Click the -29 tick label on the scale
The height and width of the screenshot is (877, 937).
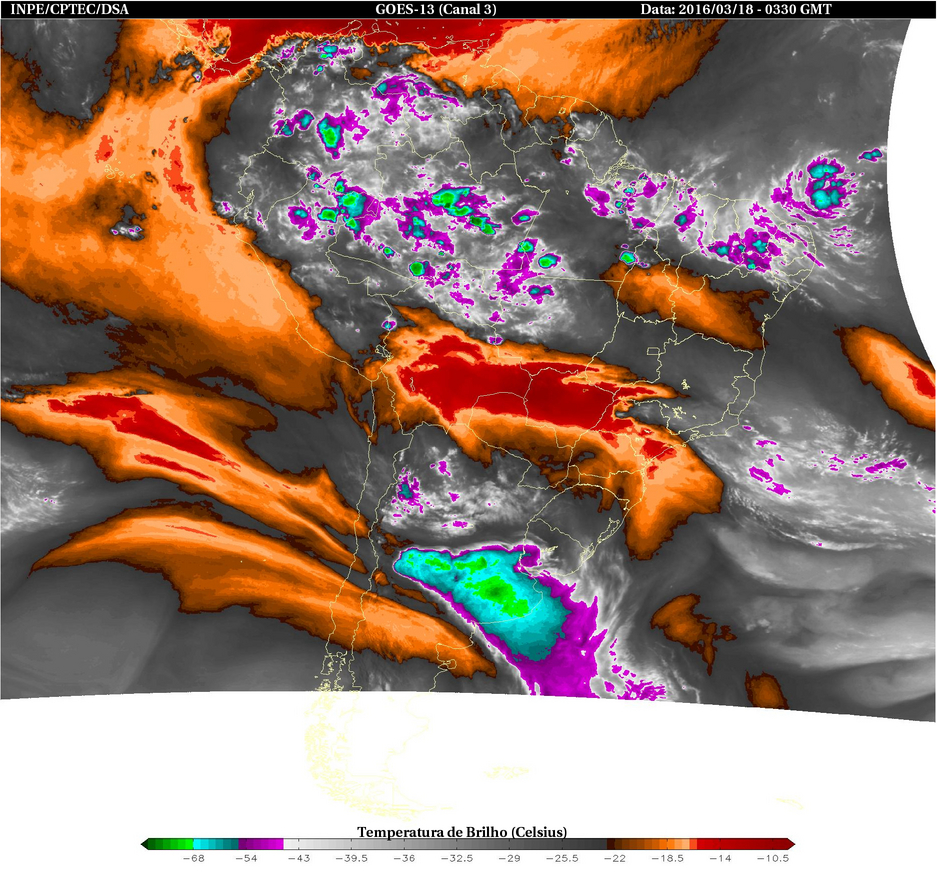tap(510, 859)
